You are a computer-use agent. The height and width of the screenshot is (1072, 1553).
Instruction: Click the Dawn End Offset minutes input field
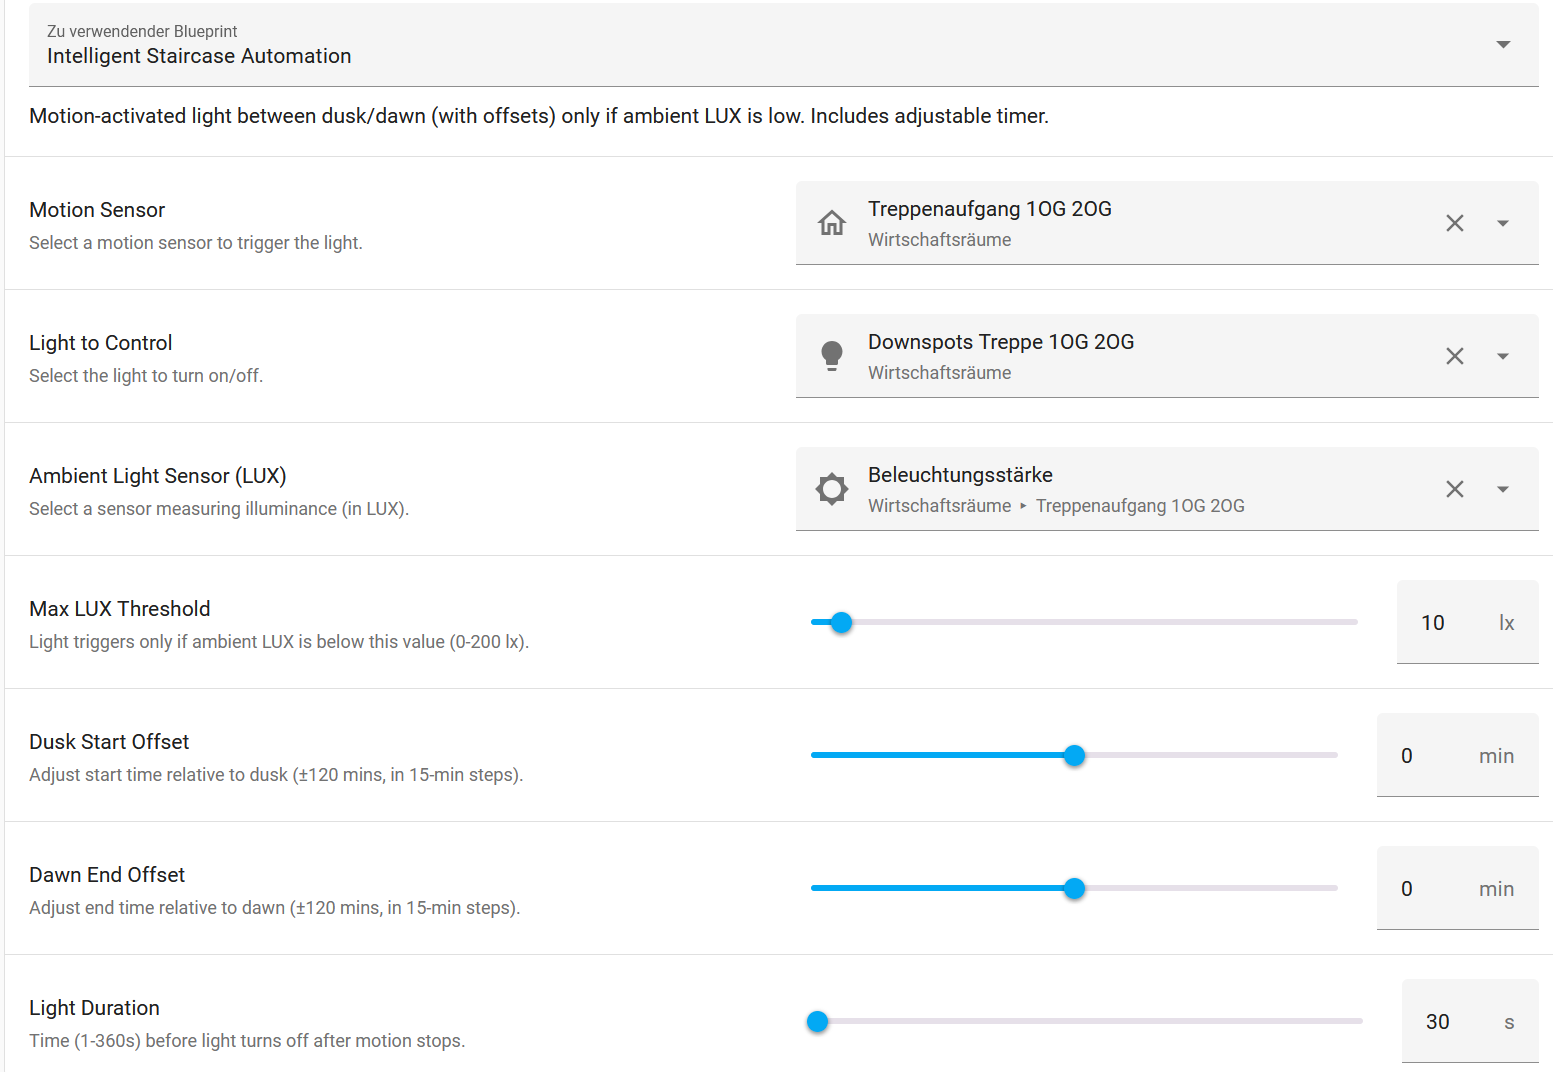(x=1457, y=888)
